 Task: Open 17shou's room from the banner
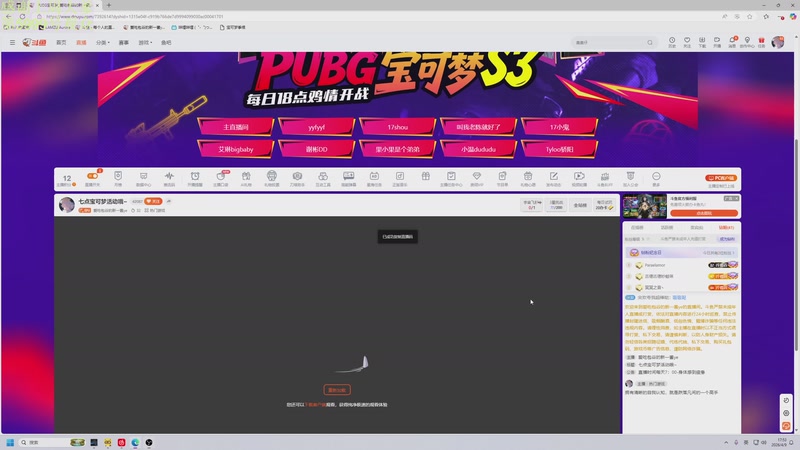point(397,127)
